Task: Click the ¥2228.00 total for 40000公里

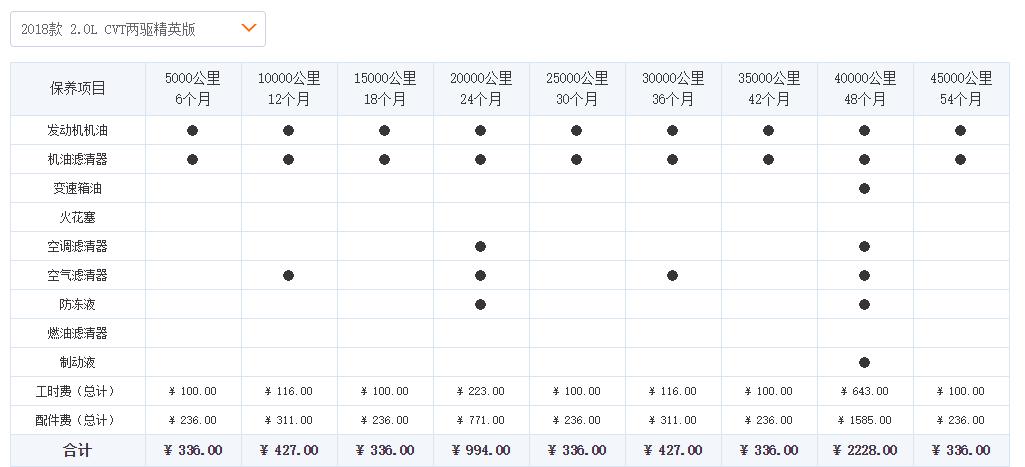Action: [x=864, y=451]
